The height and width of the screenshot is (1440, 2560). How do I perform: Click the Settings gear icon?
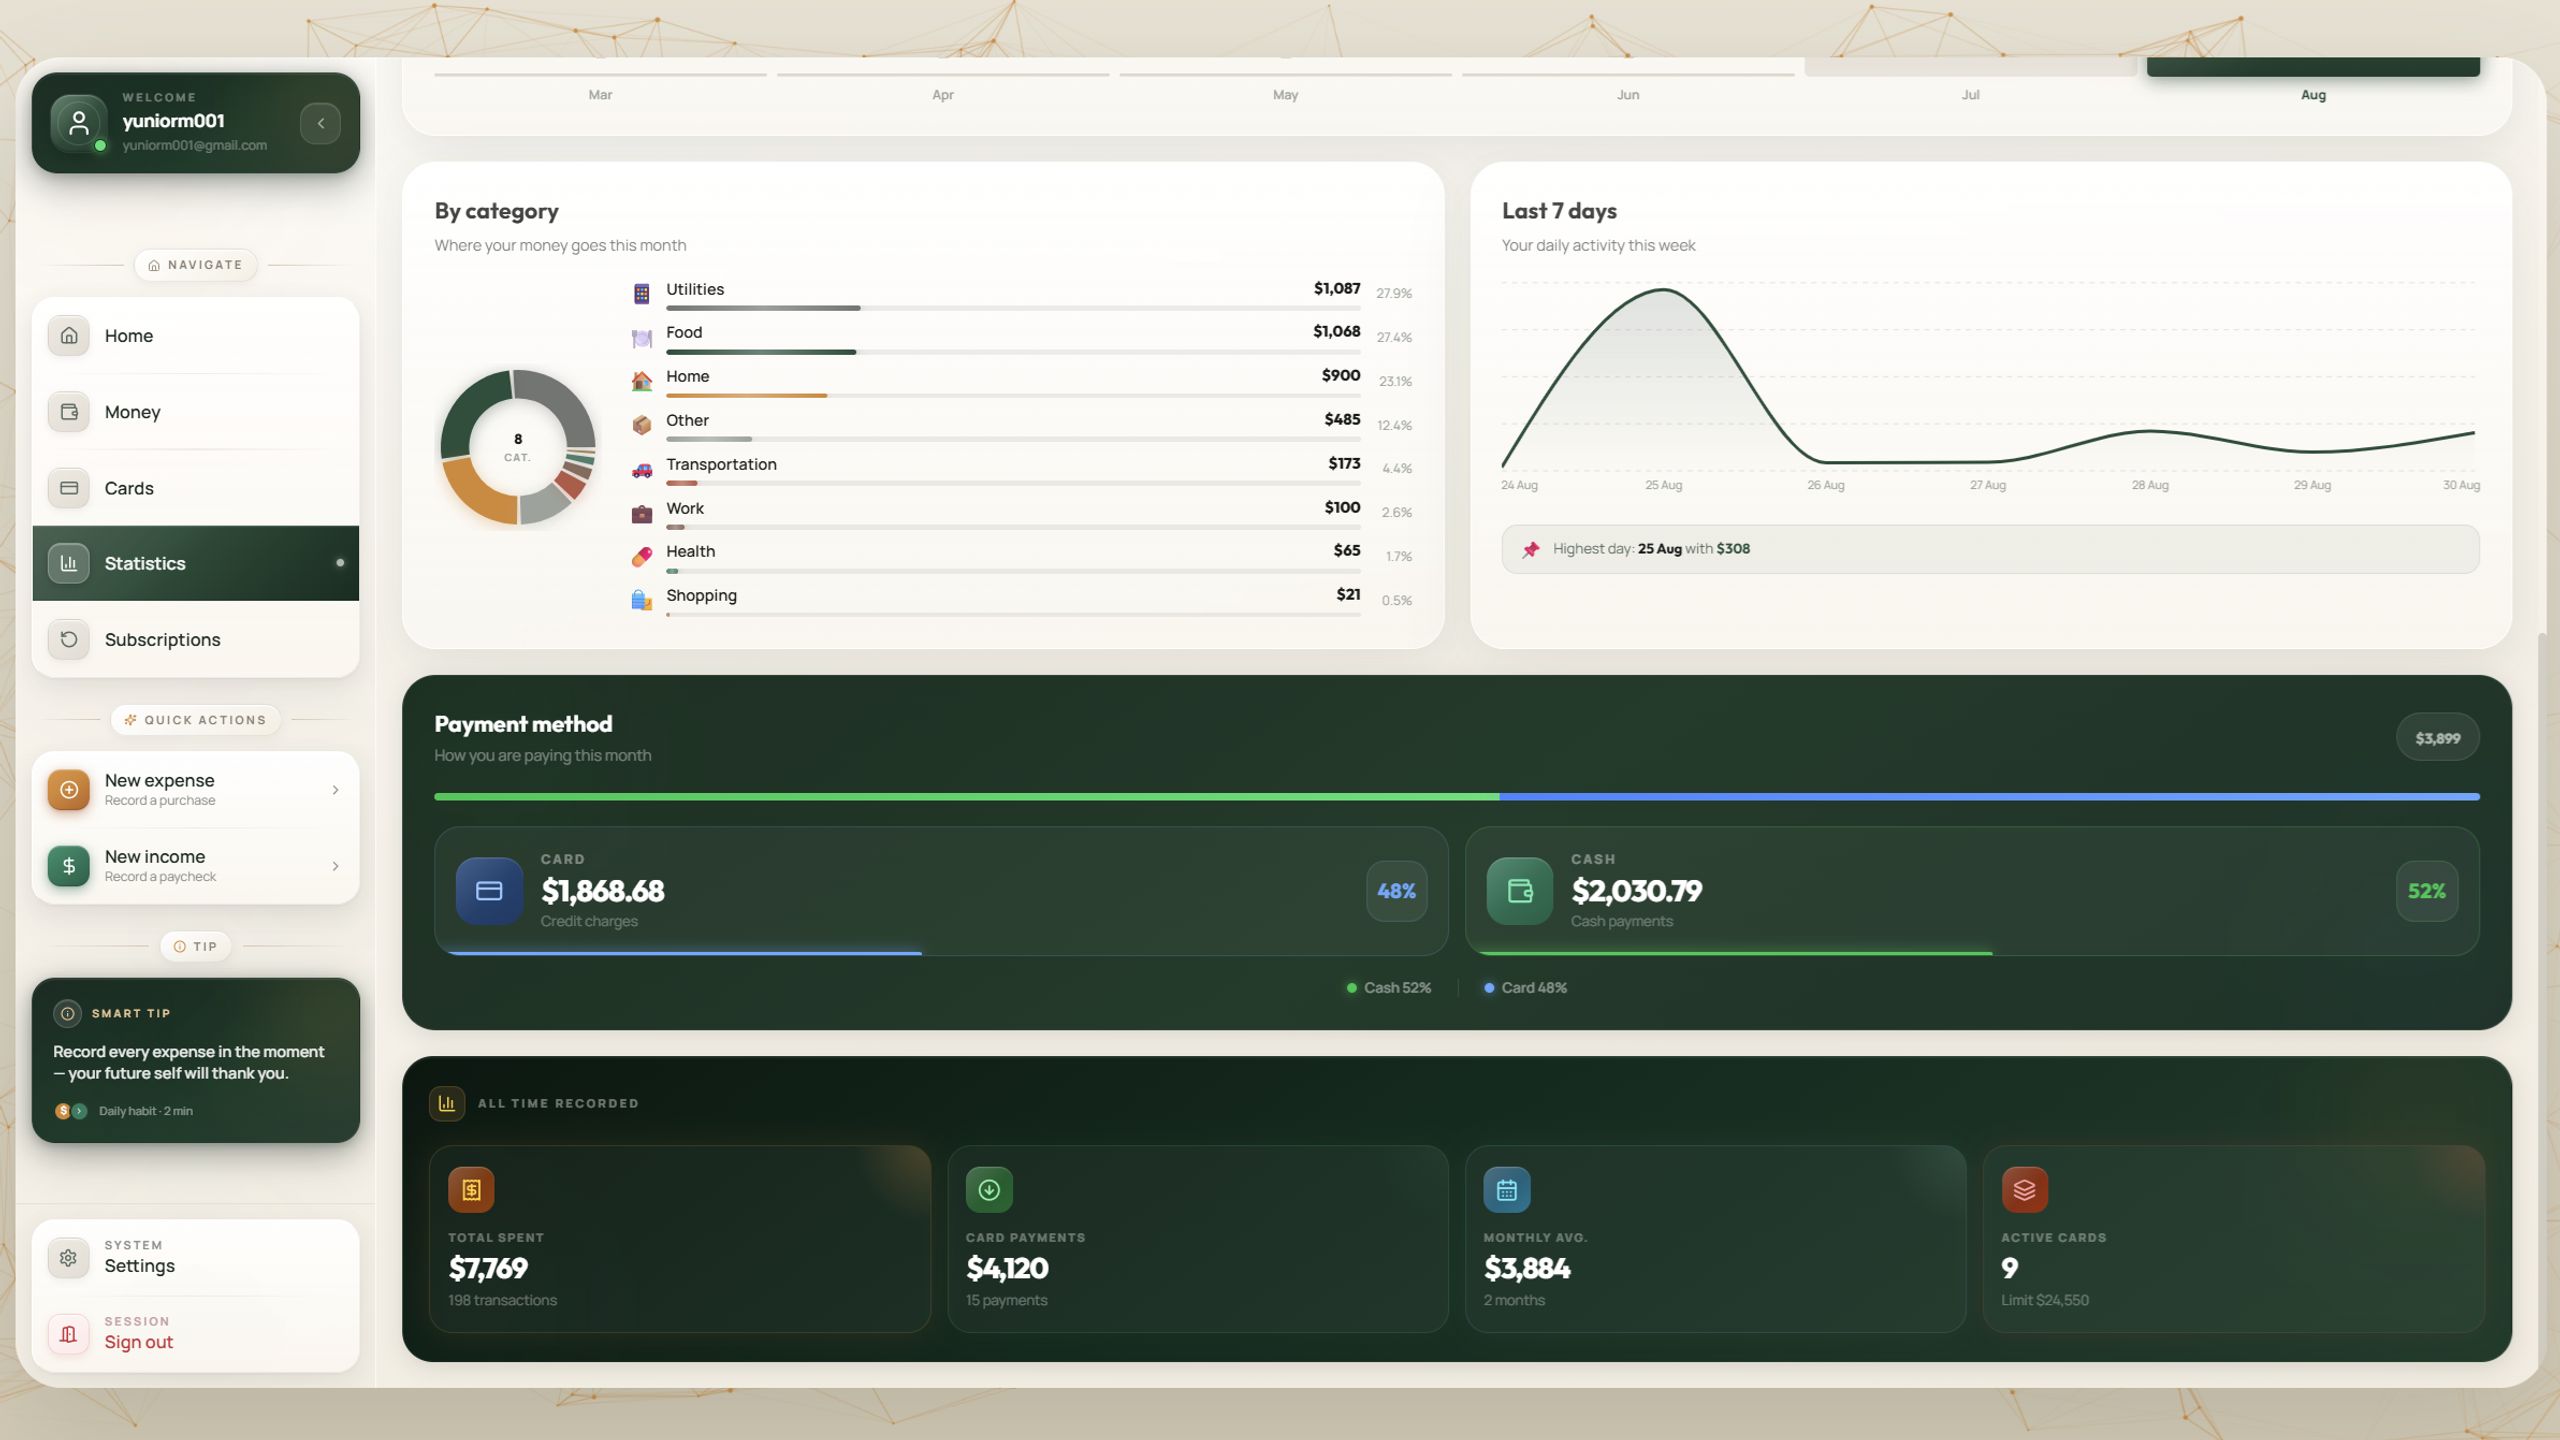69,1258
